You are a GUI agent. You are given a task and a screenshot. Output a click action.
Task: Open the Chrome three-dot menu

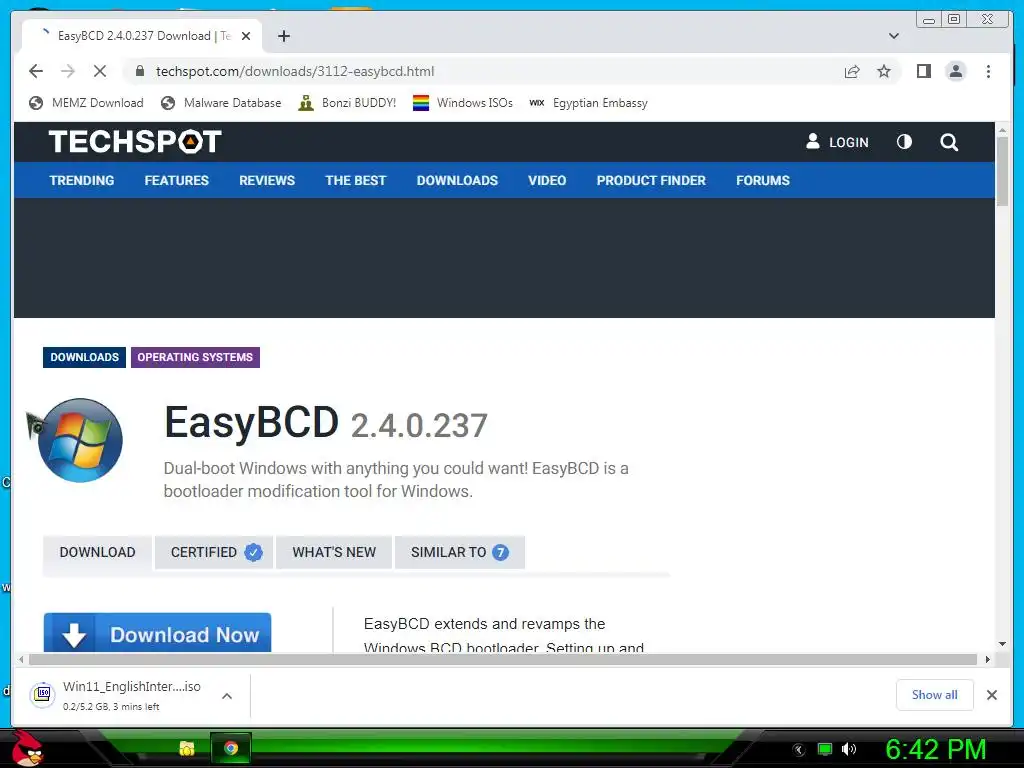[988, 71]
